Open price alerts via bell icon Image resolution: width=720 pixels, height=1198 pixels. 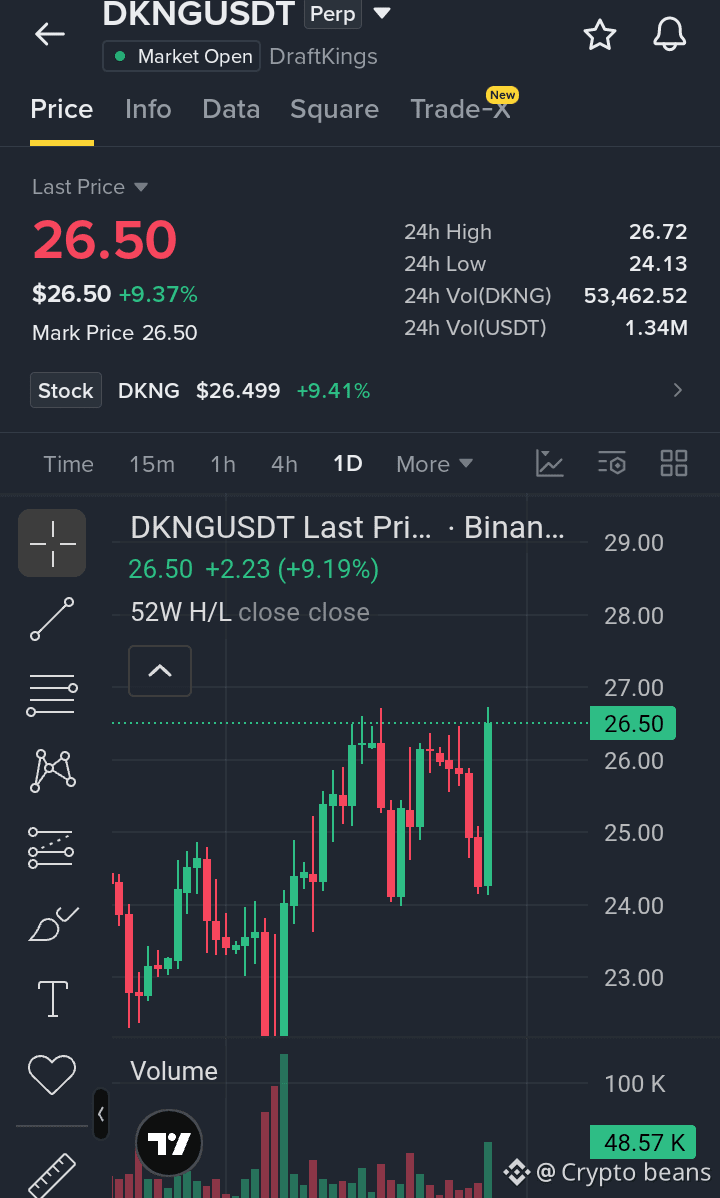click(x=670, y=34)
